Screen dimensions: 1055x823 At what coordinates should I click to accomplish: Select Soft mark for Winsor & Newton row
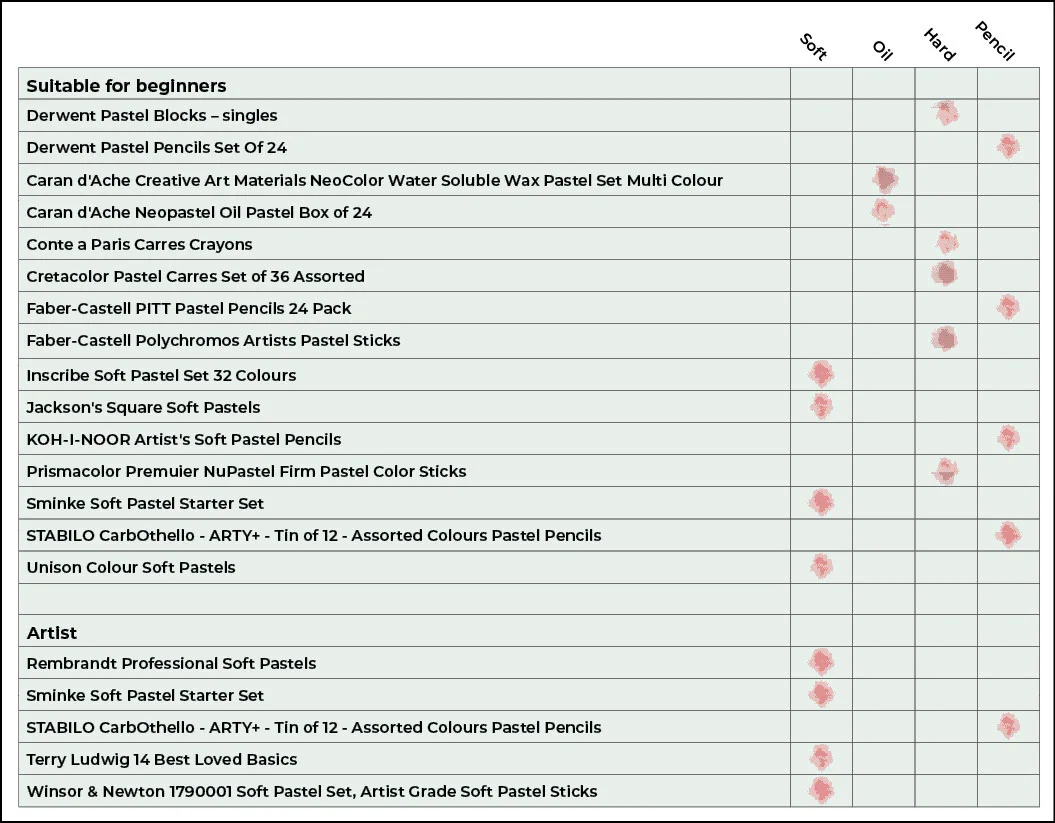(x=821, y=790)
